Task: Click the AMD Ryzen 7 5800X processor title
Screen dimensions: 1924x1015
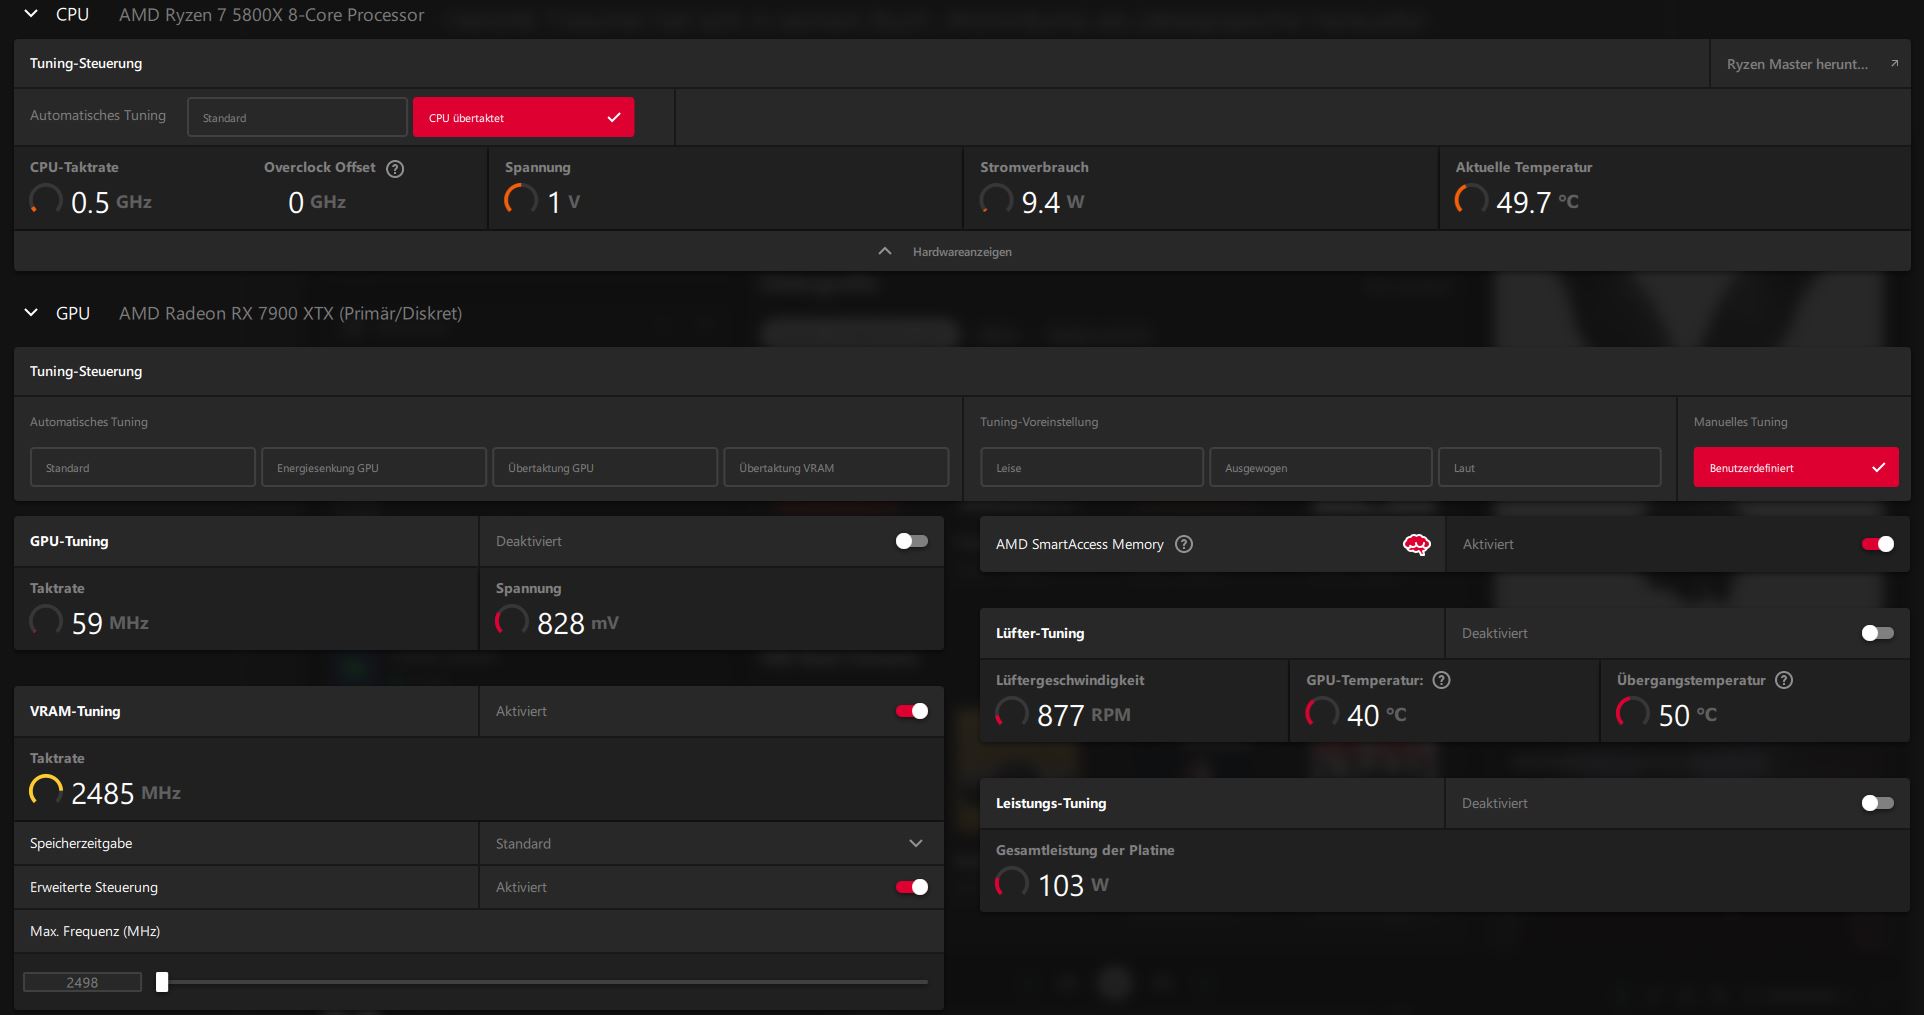Action: tap(271, 15)
